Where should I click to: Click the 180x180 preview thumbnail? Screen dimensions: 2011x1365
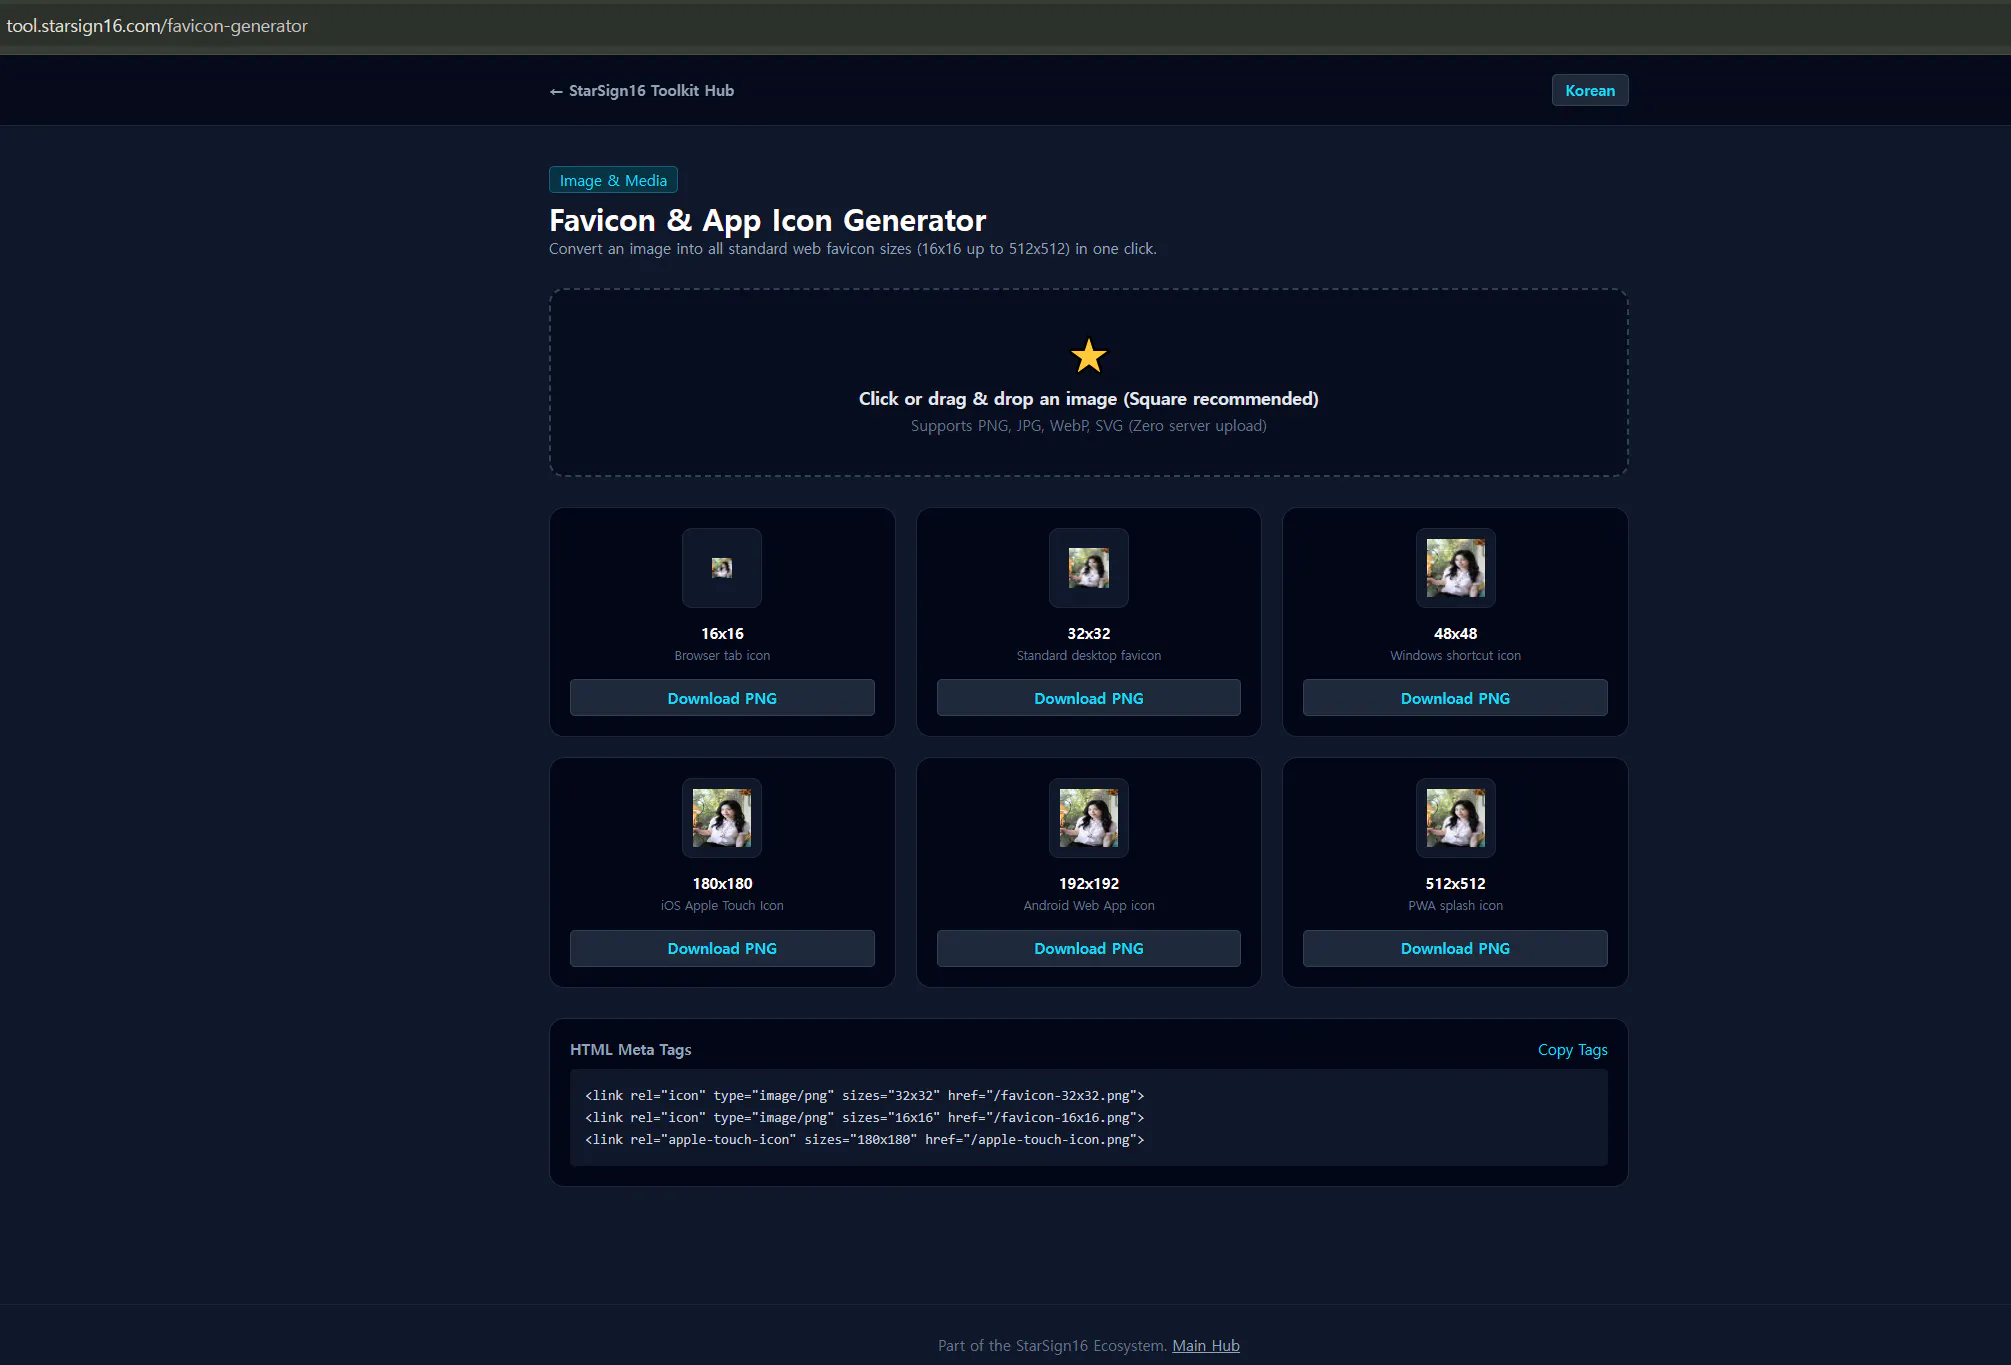pos(722,818)
